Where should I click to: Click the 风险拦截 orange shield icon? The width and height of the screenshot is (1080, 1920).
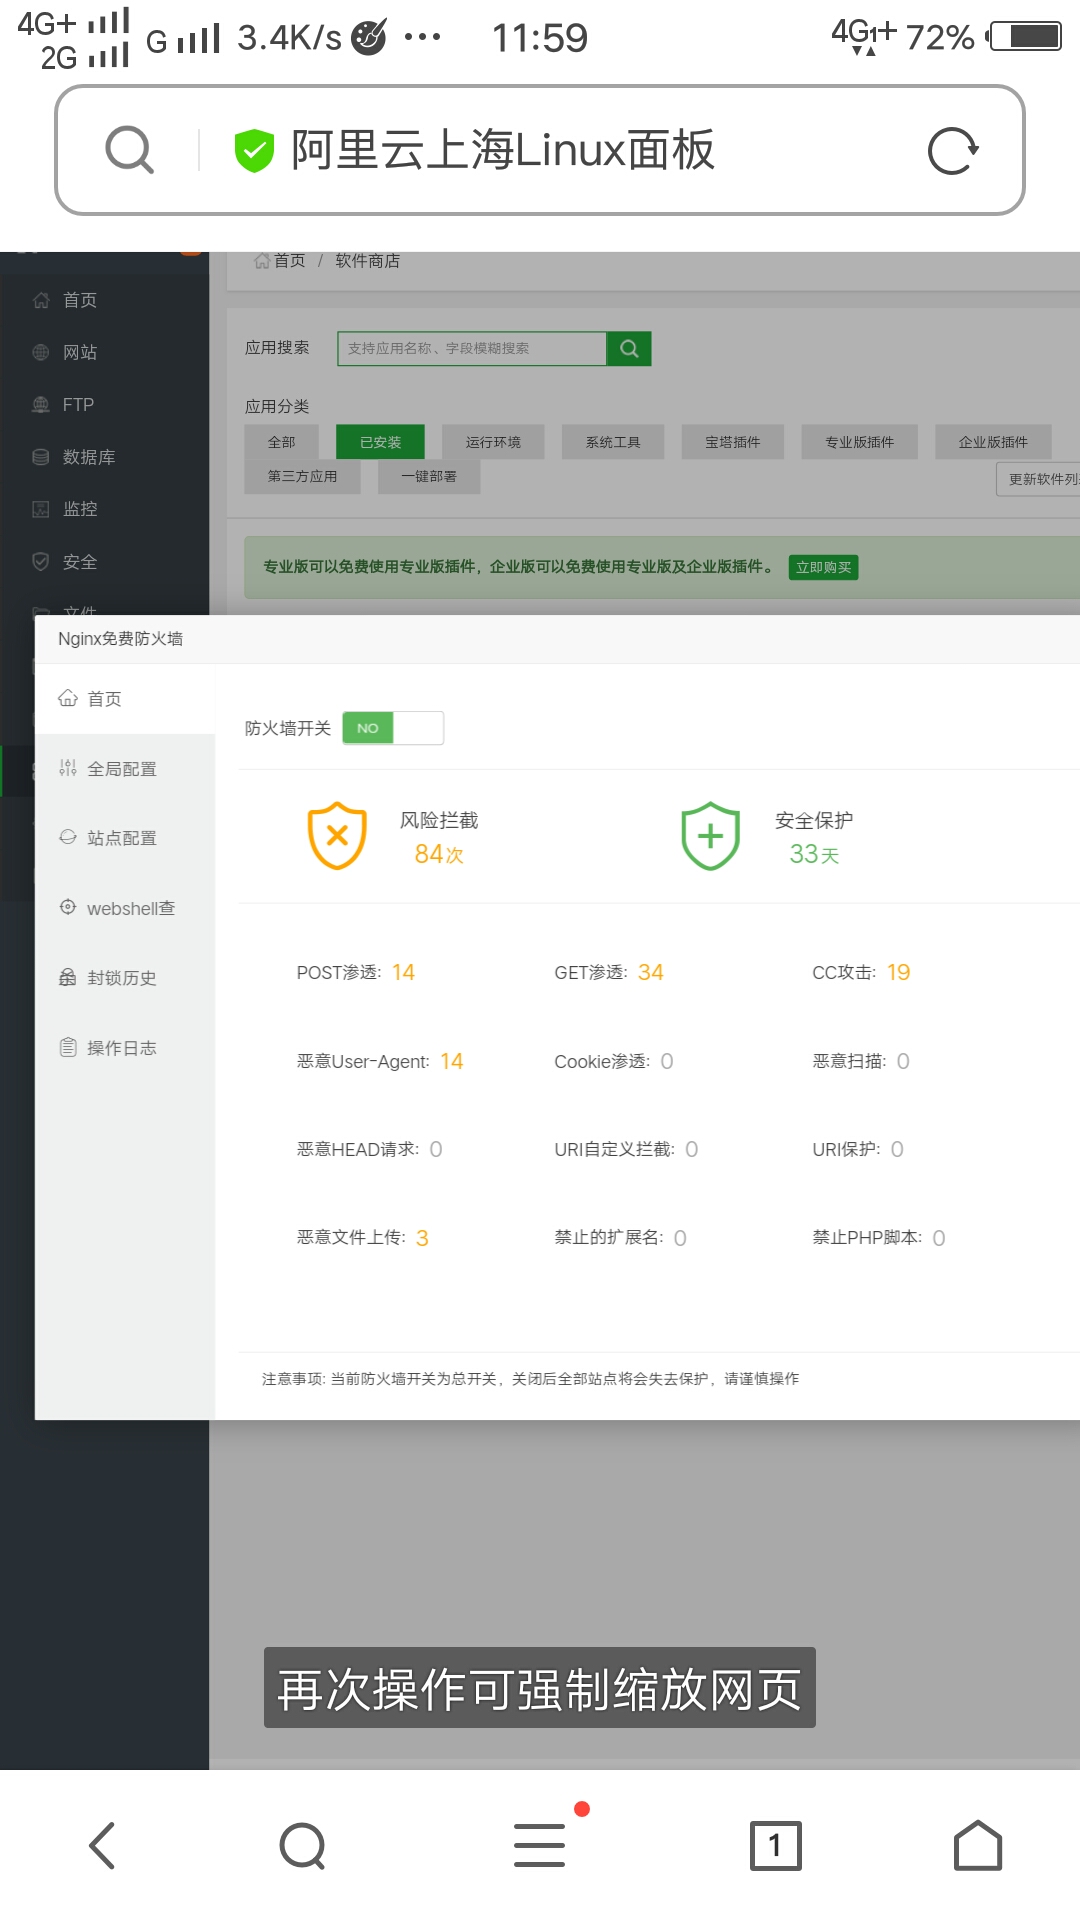click(x=337, y=836)
